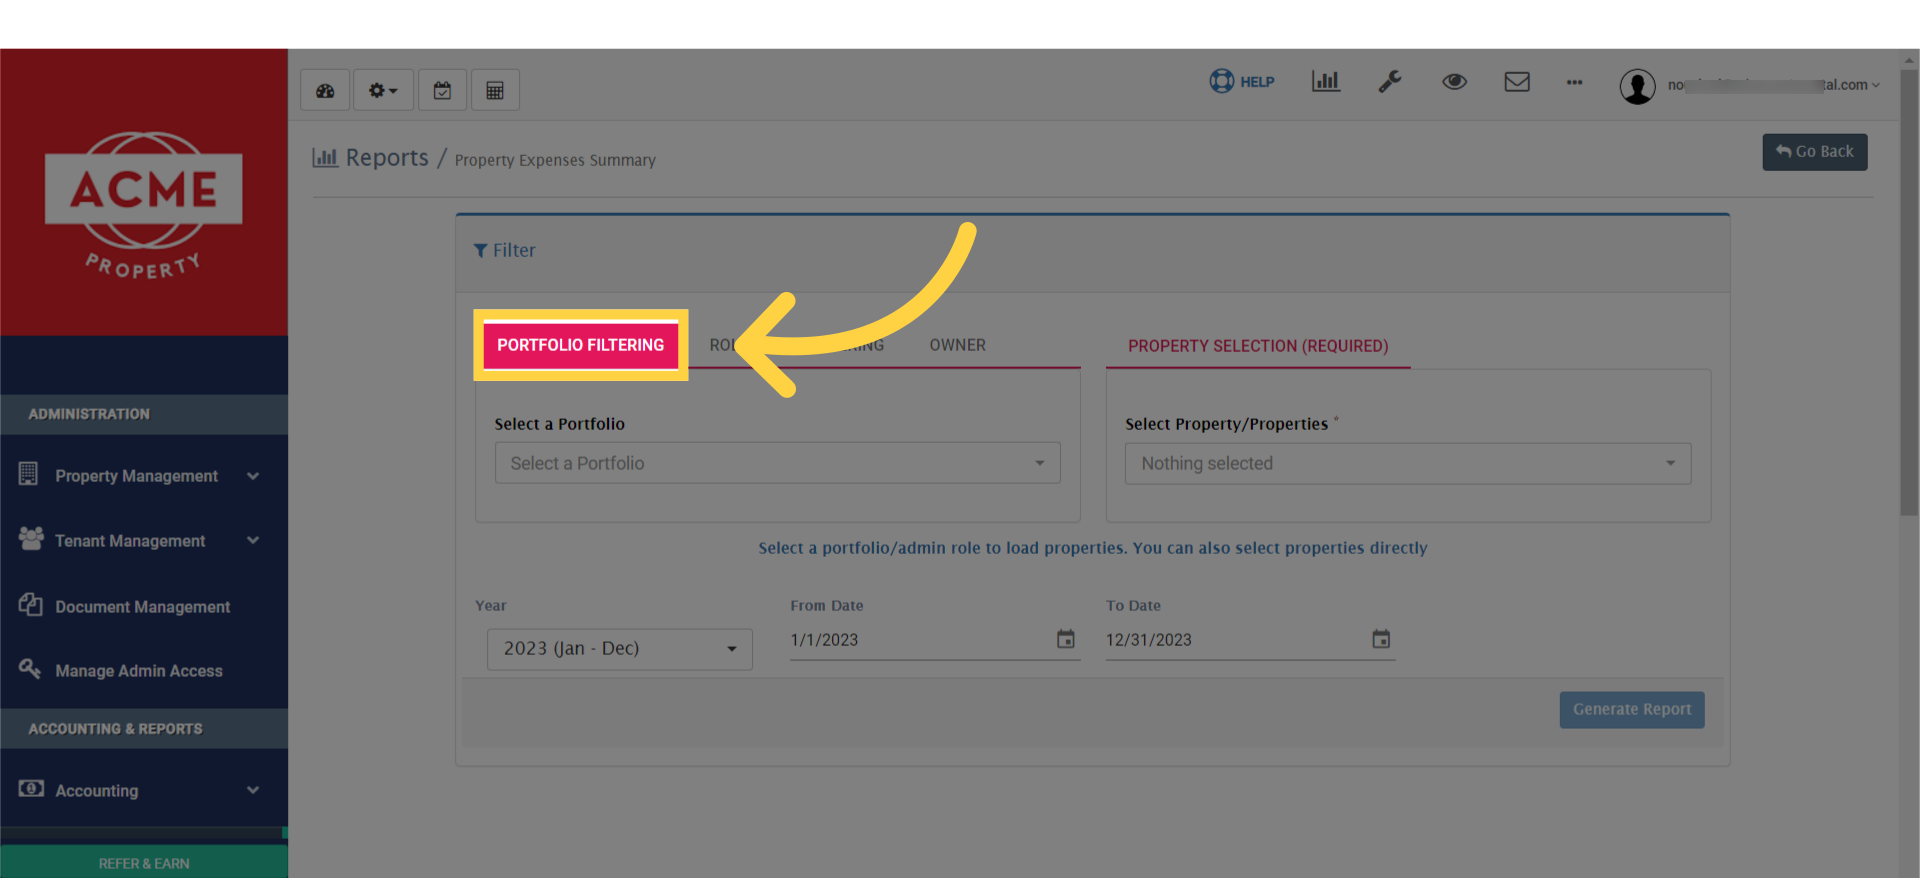Click the Property Management building icon
The width and height of the screenshot is (1920, 878).
point(29,474)
